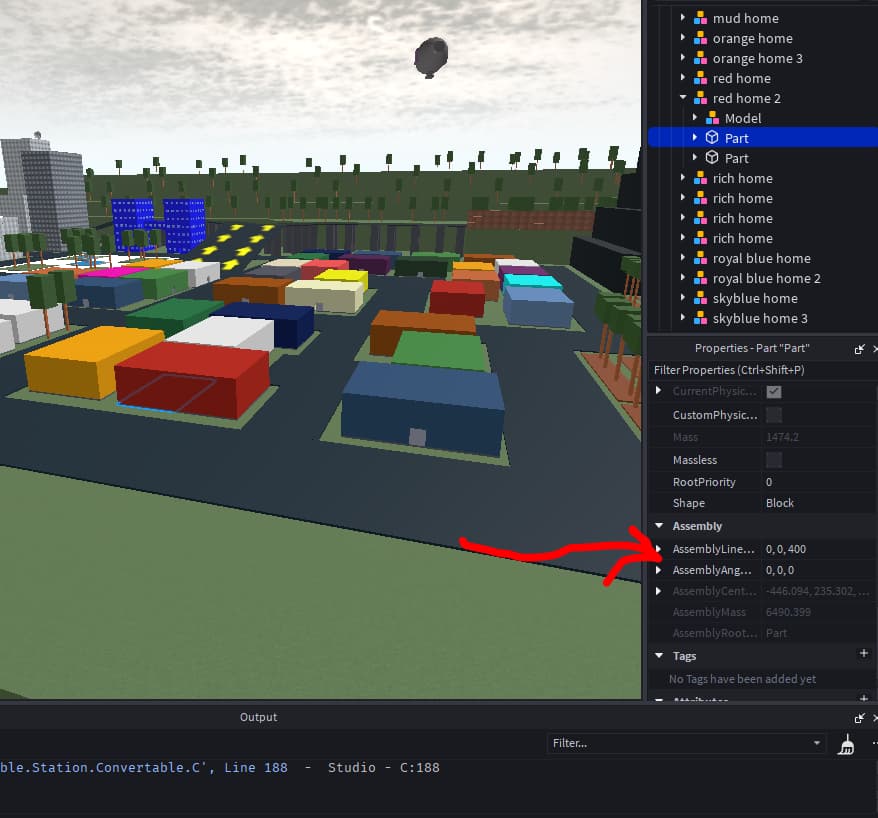Click the Properties - Part "Part" panel title

click(752, 348)
